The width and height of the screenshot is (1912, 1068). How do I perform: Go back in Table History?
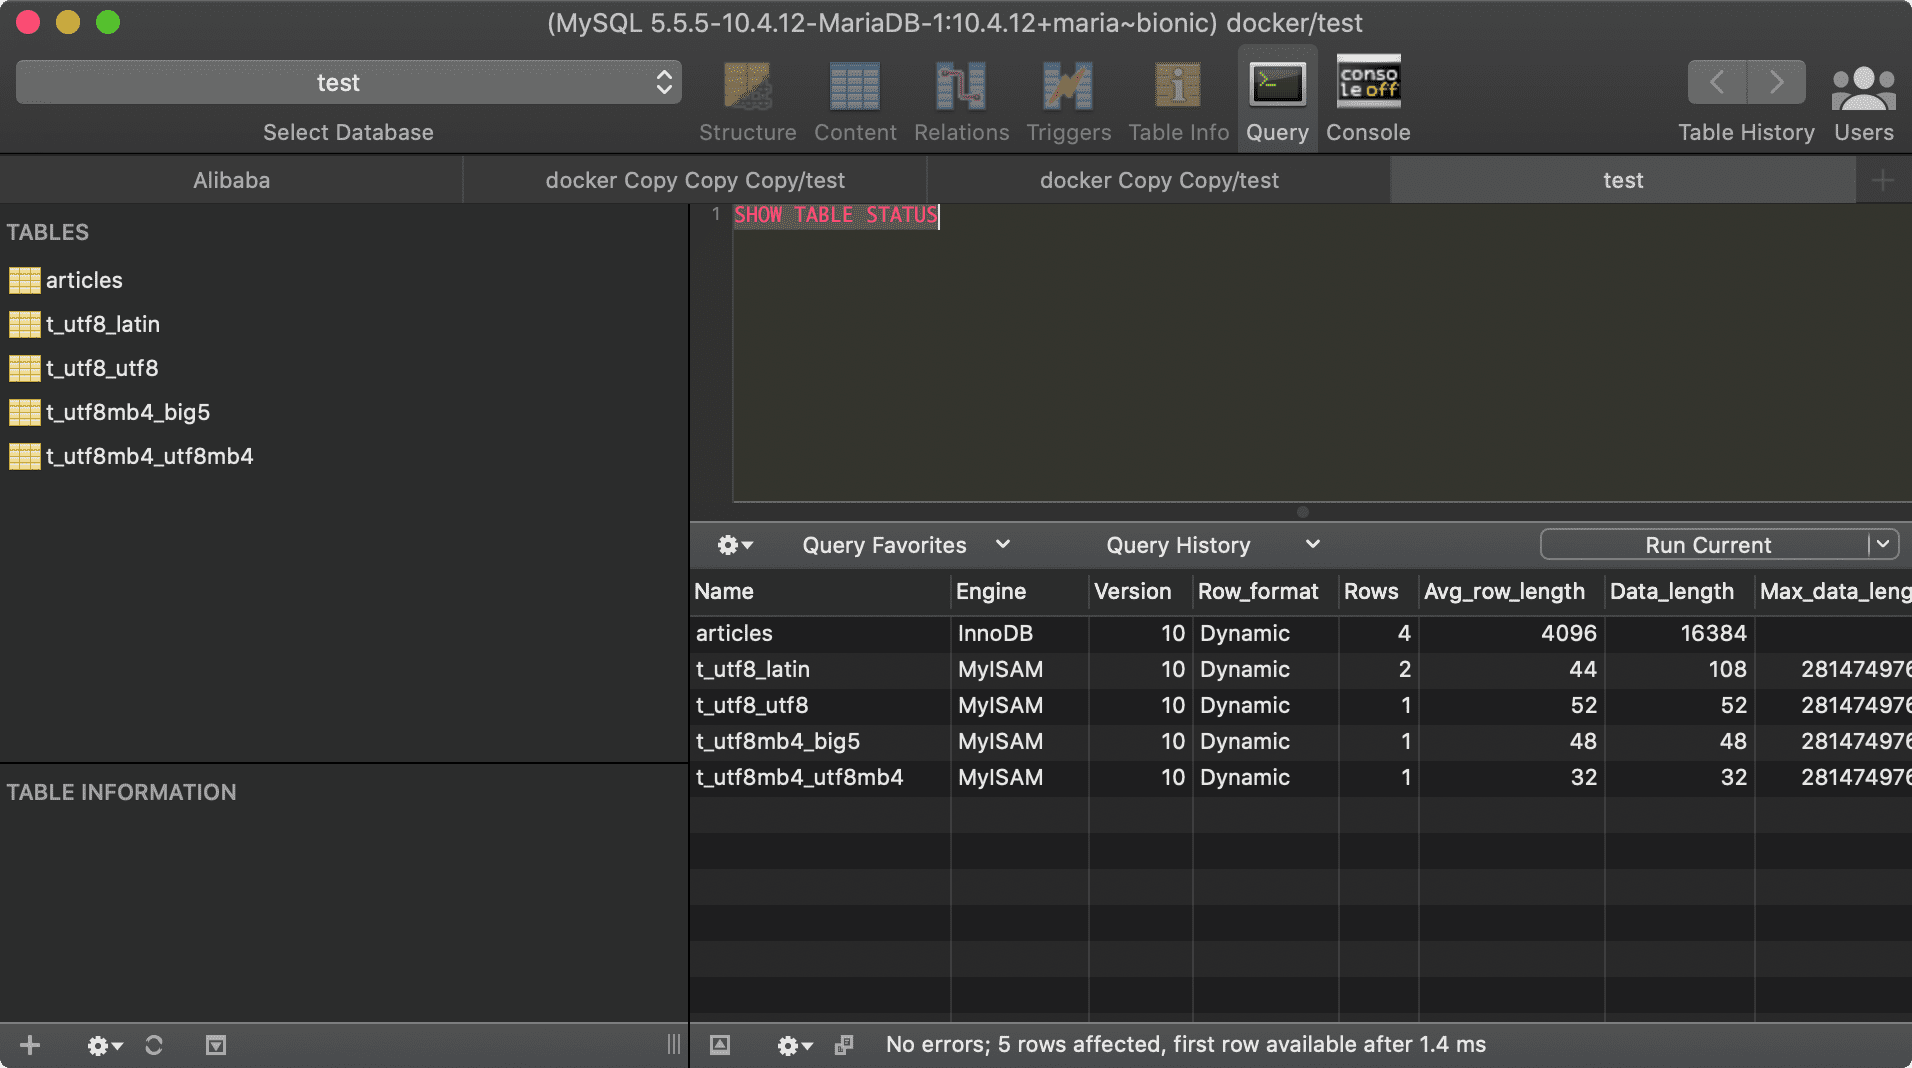(1716, 82)
